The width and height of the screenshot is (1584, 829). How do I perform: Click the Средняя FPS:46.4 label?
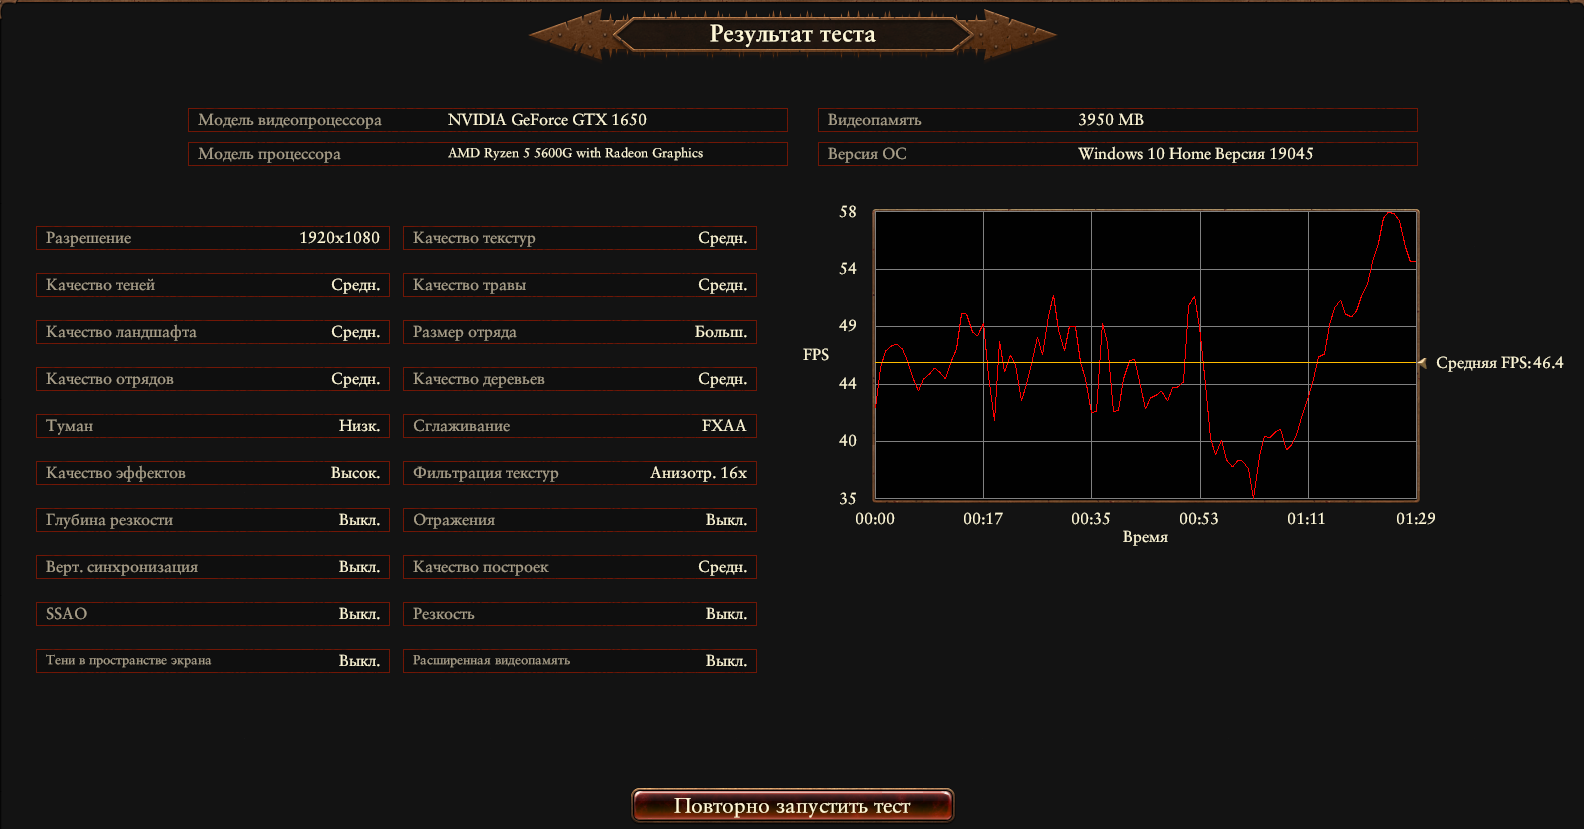pos(1499,363)
